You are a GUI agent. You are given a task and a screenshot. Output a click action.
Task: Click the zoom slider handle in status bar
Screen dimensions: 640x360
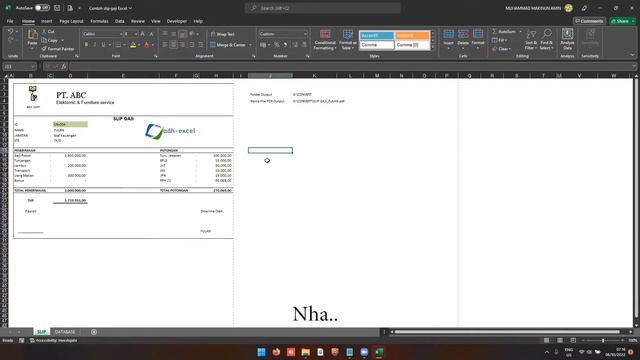pos(603,340)
